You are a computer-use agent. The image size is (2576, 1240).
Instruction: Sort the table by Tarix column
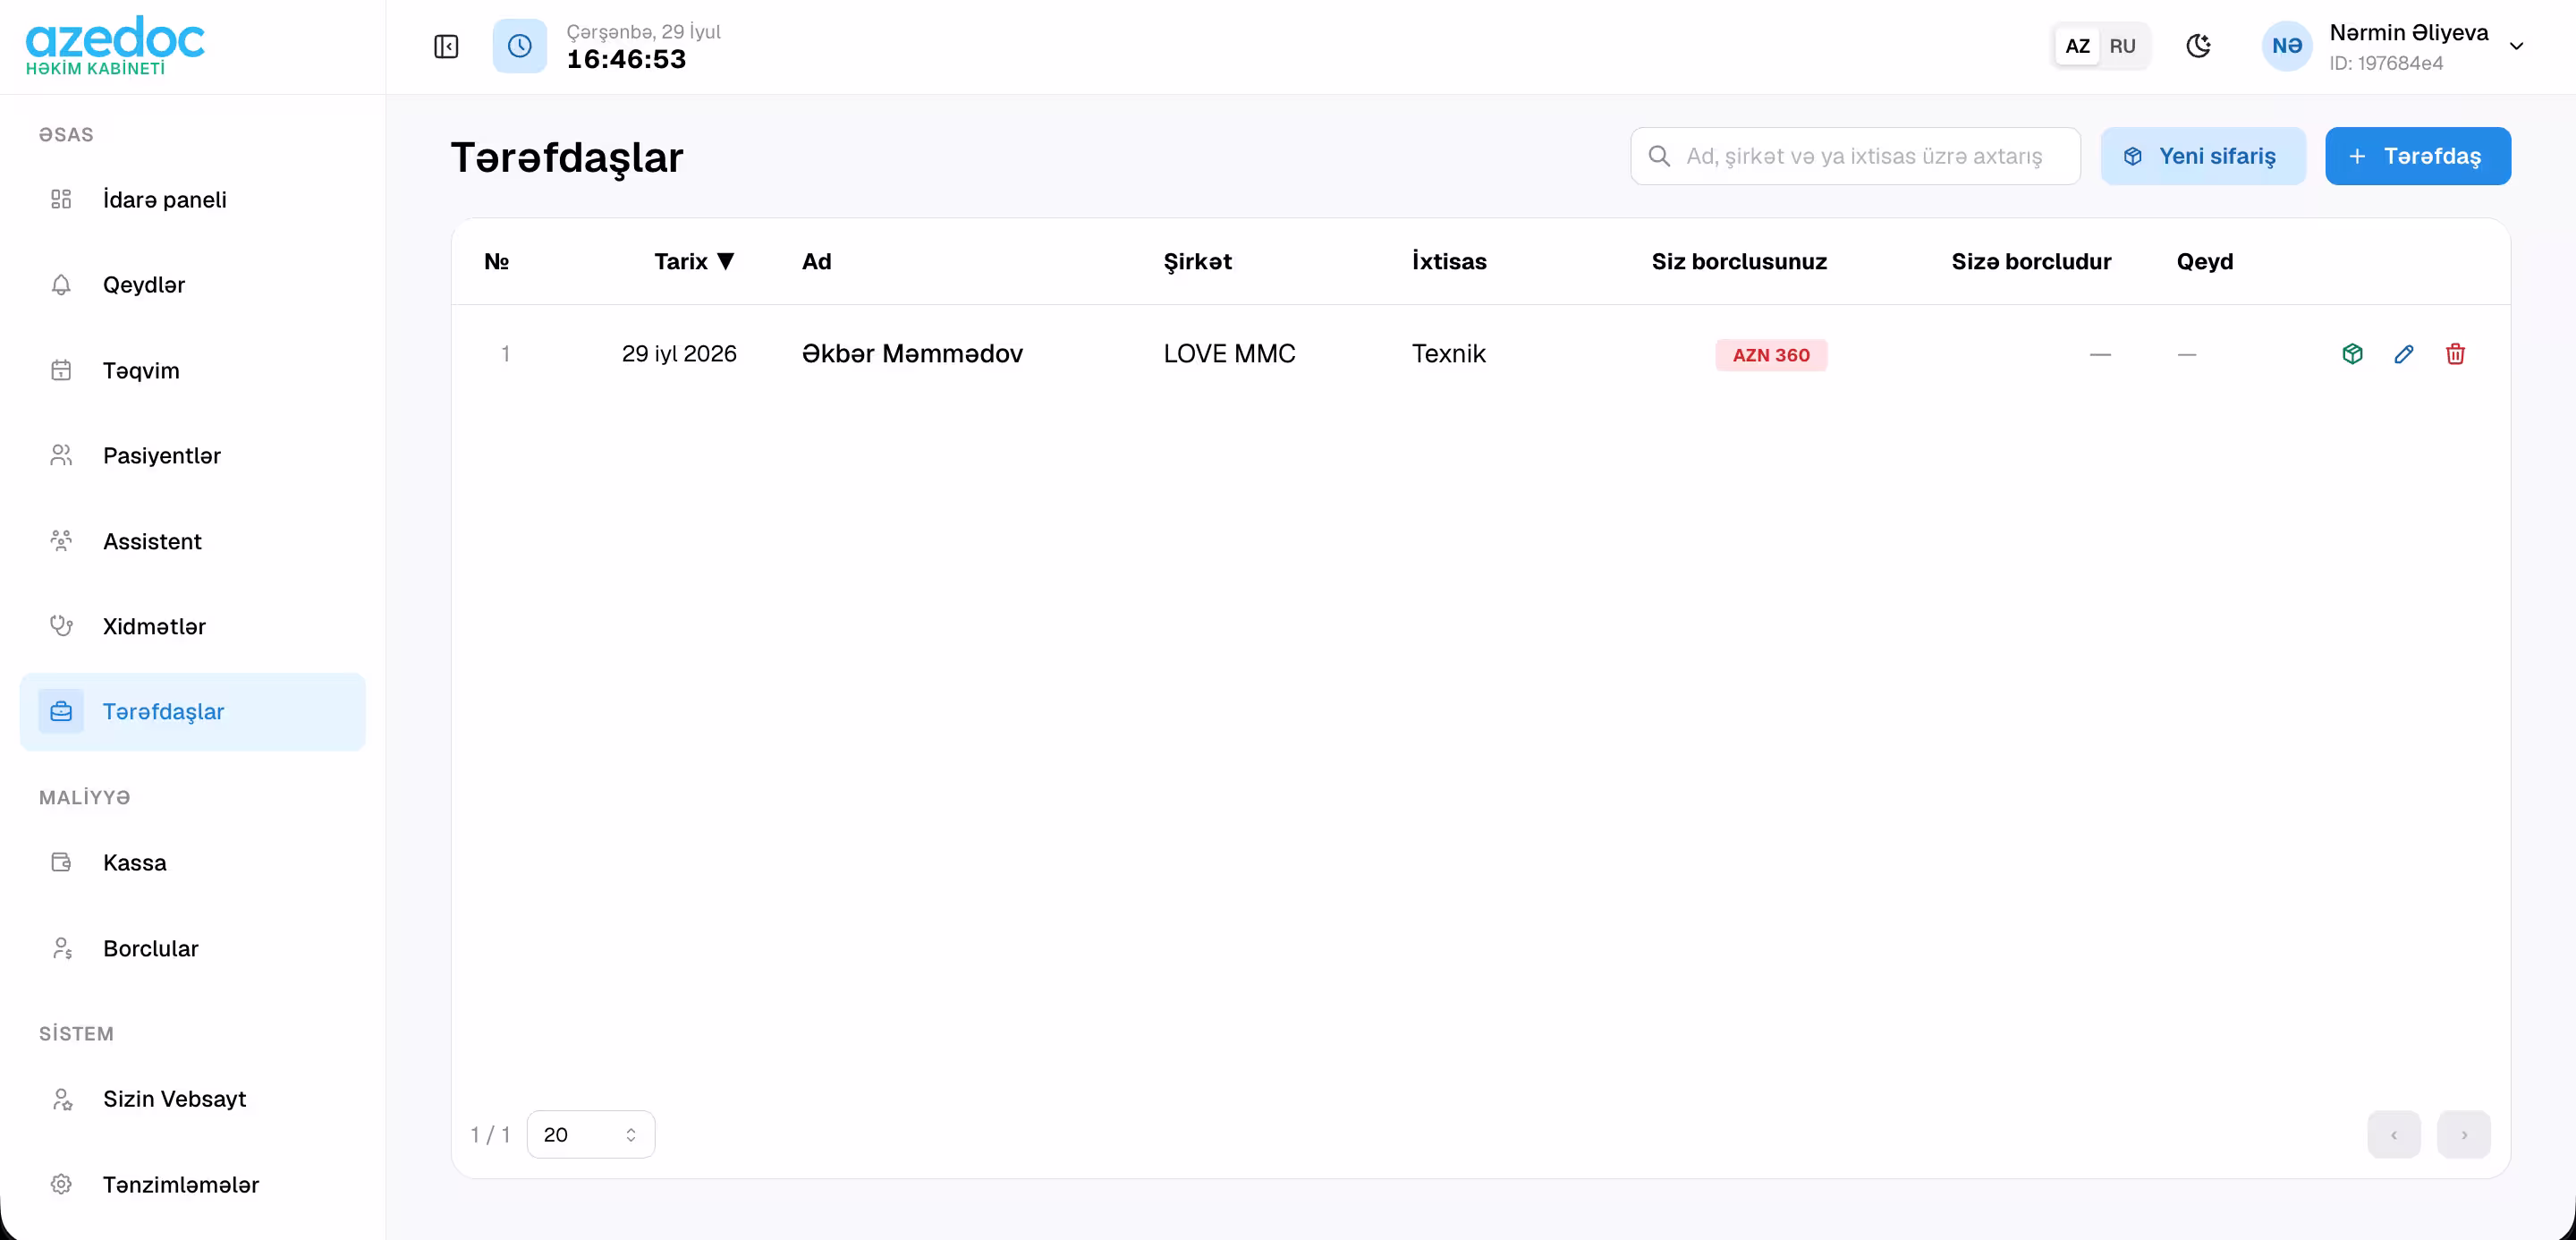coord(695,262)
